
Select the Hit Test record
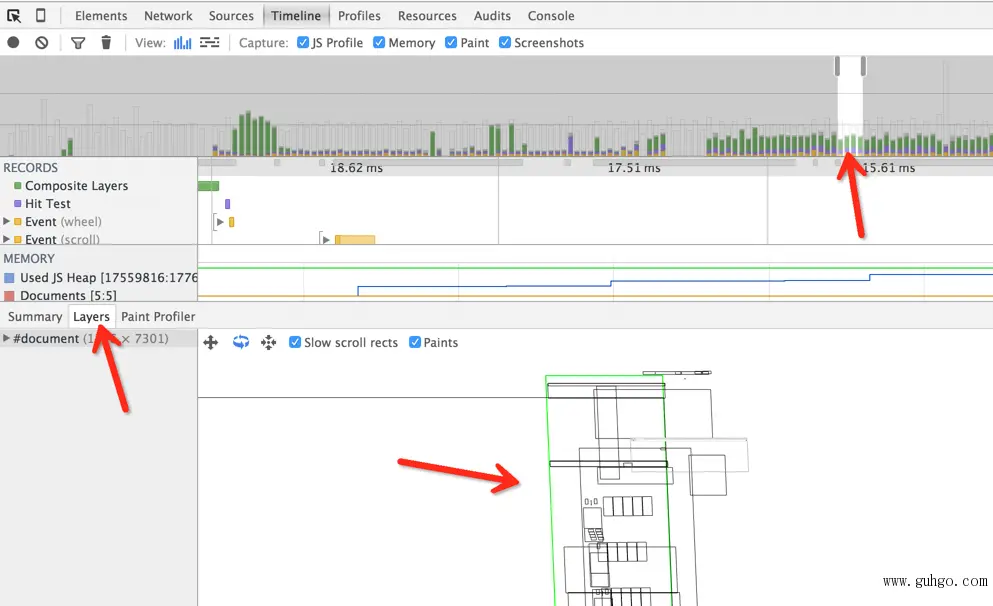coord(48,203)
